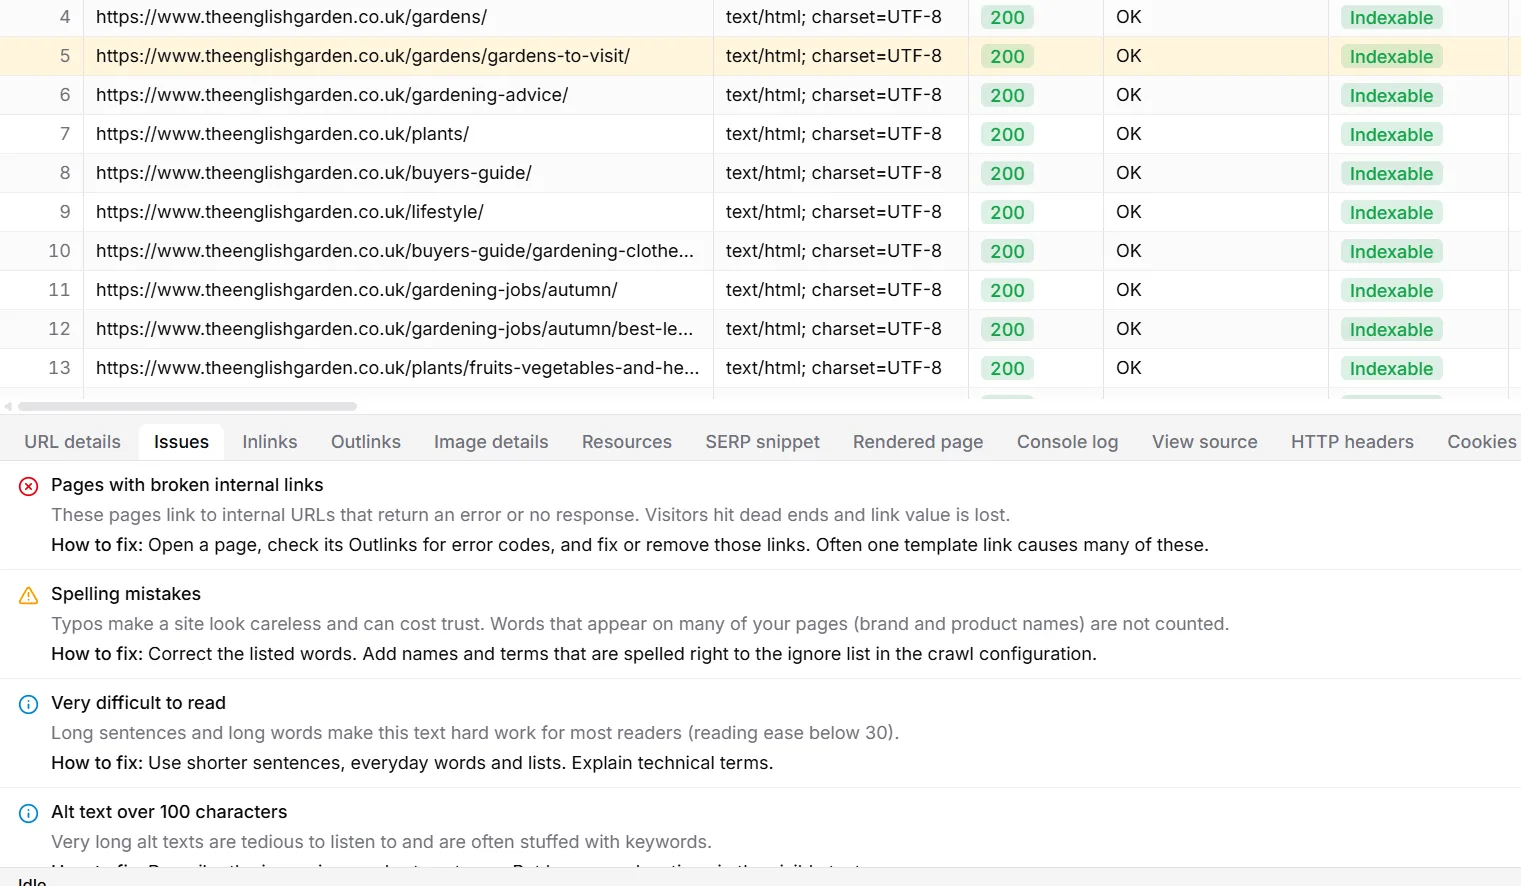Click the gardening-jobs/autumn/best-le... URL

[x=394, y=329]
